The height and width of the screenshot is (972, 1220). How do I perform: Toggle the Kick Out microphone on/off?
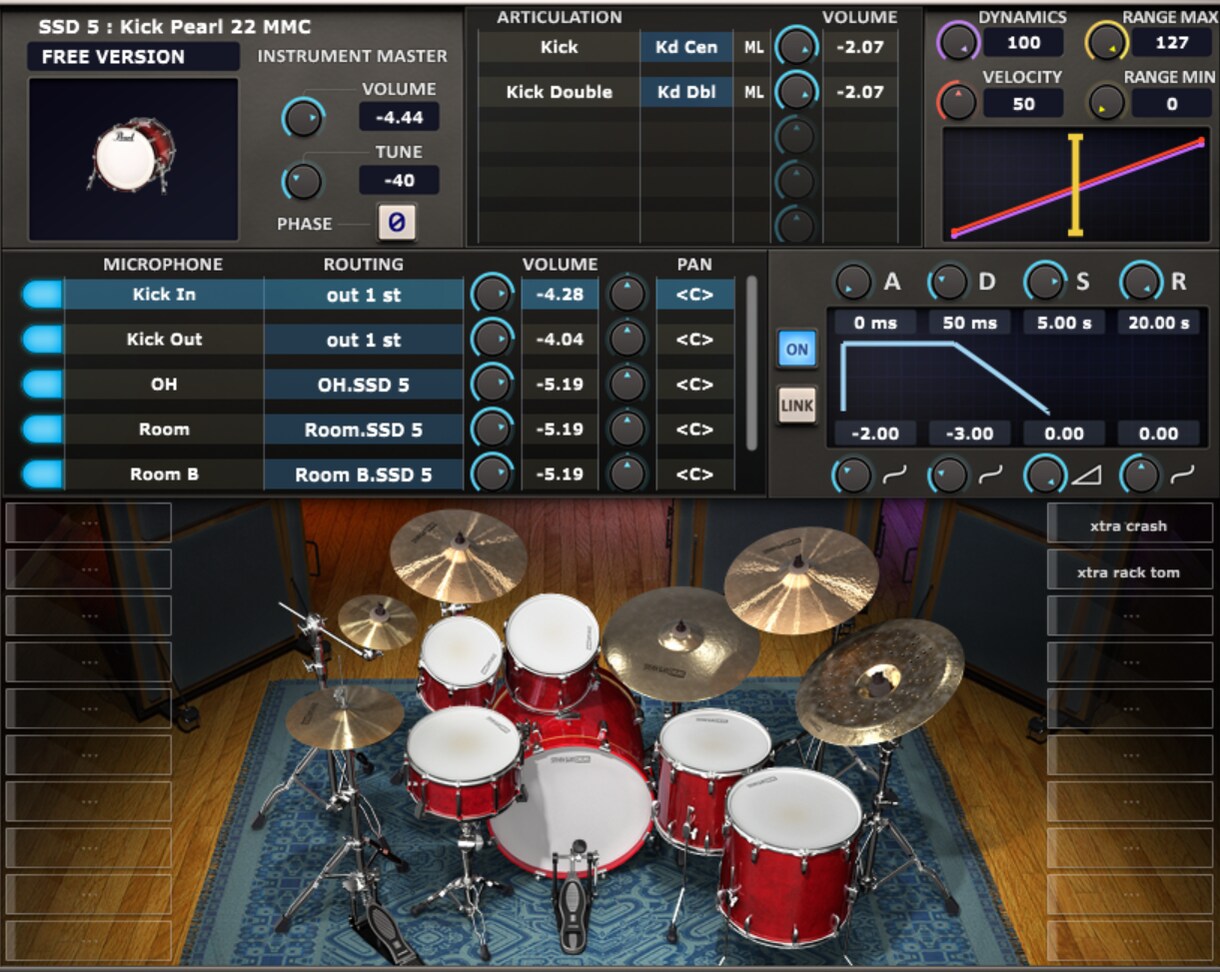pos(42,339)
